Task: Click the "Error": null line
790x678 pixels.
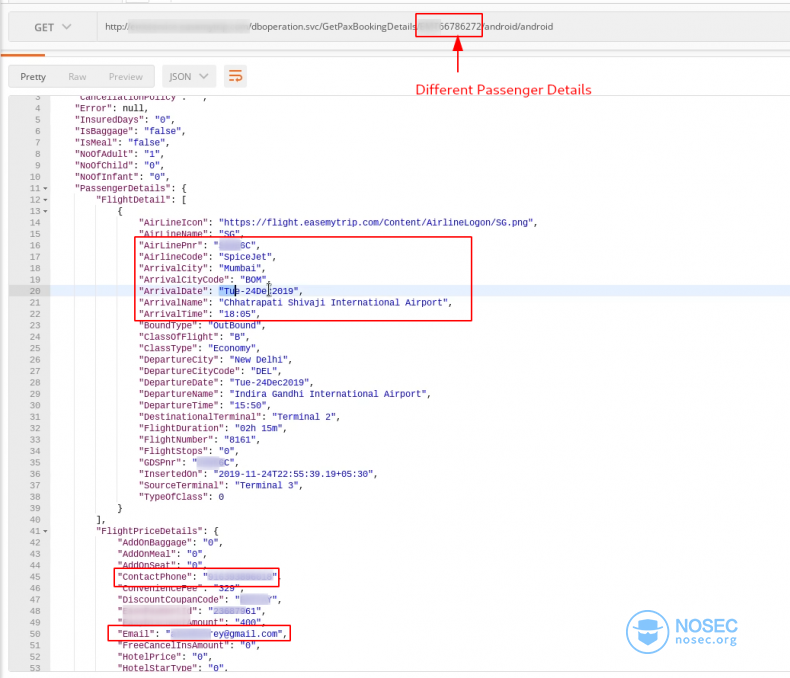Action: 111,108
